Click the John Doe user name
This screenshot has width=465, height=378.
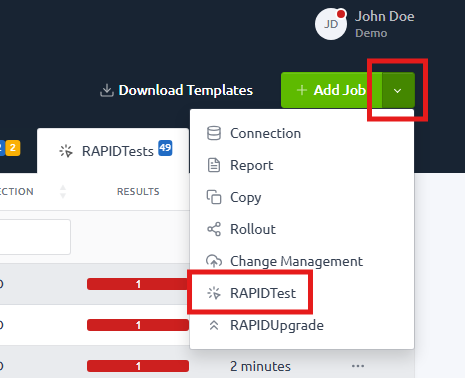click(x=384, y=16)
